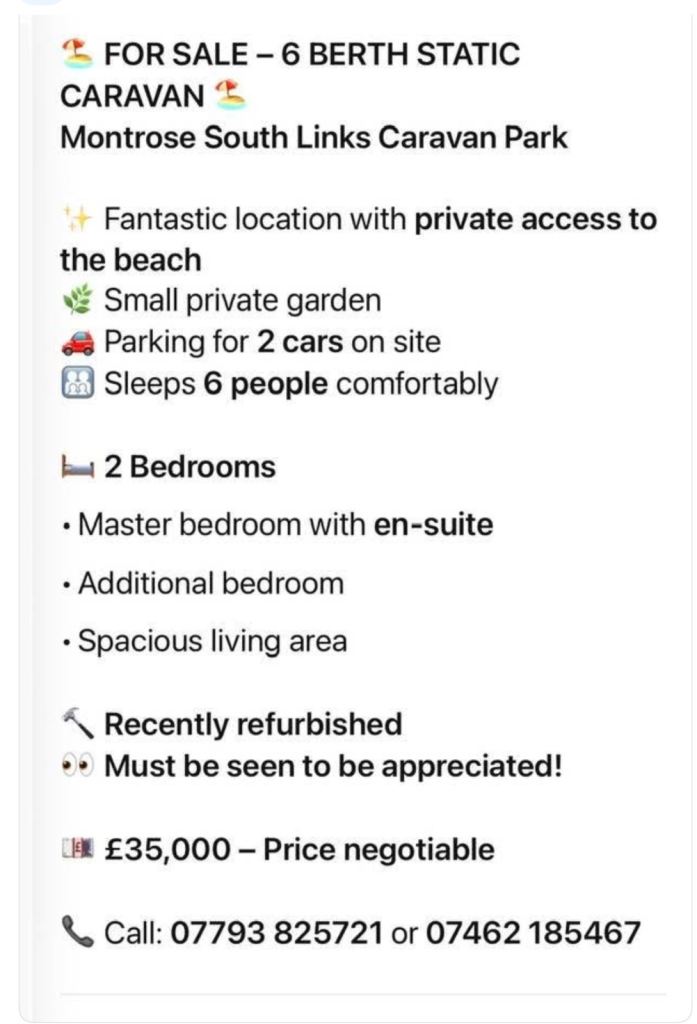
Task: Click the beach umbrella emoji after CARAVAN
Action: tap(230, 96)
